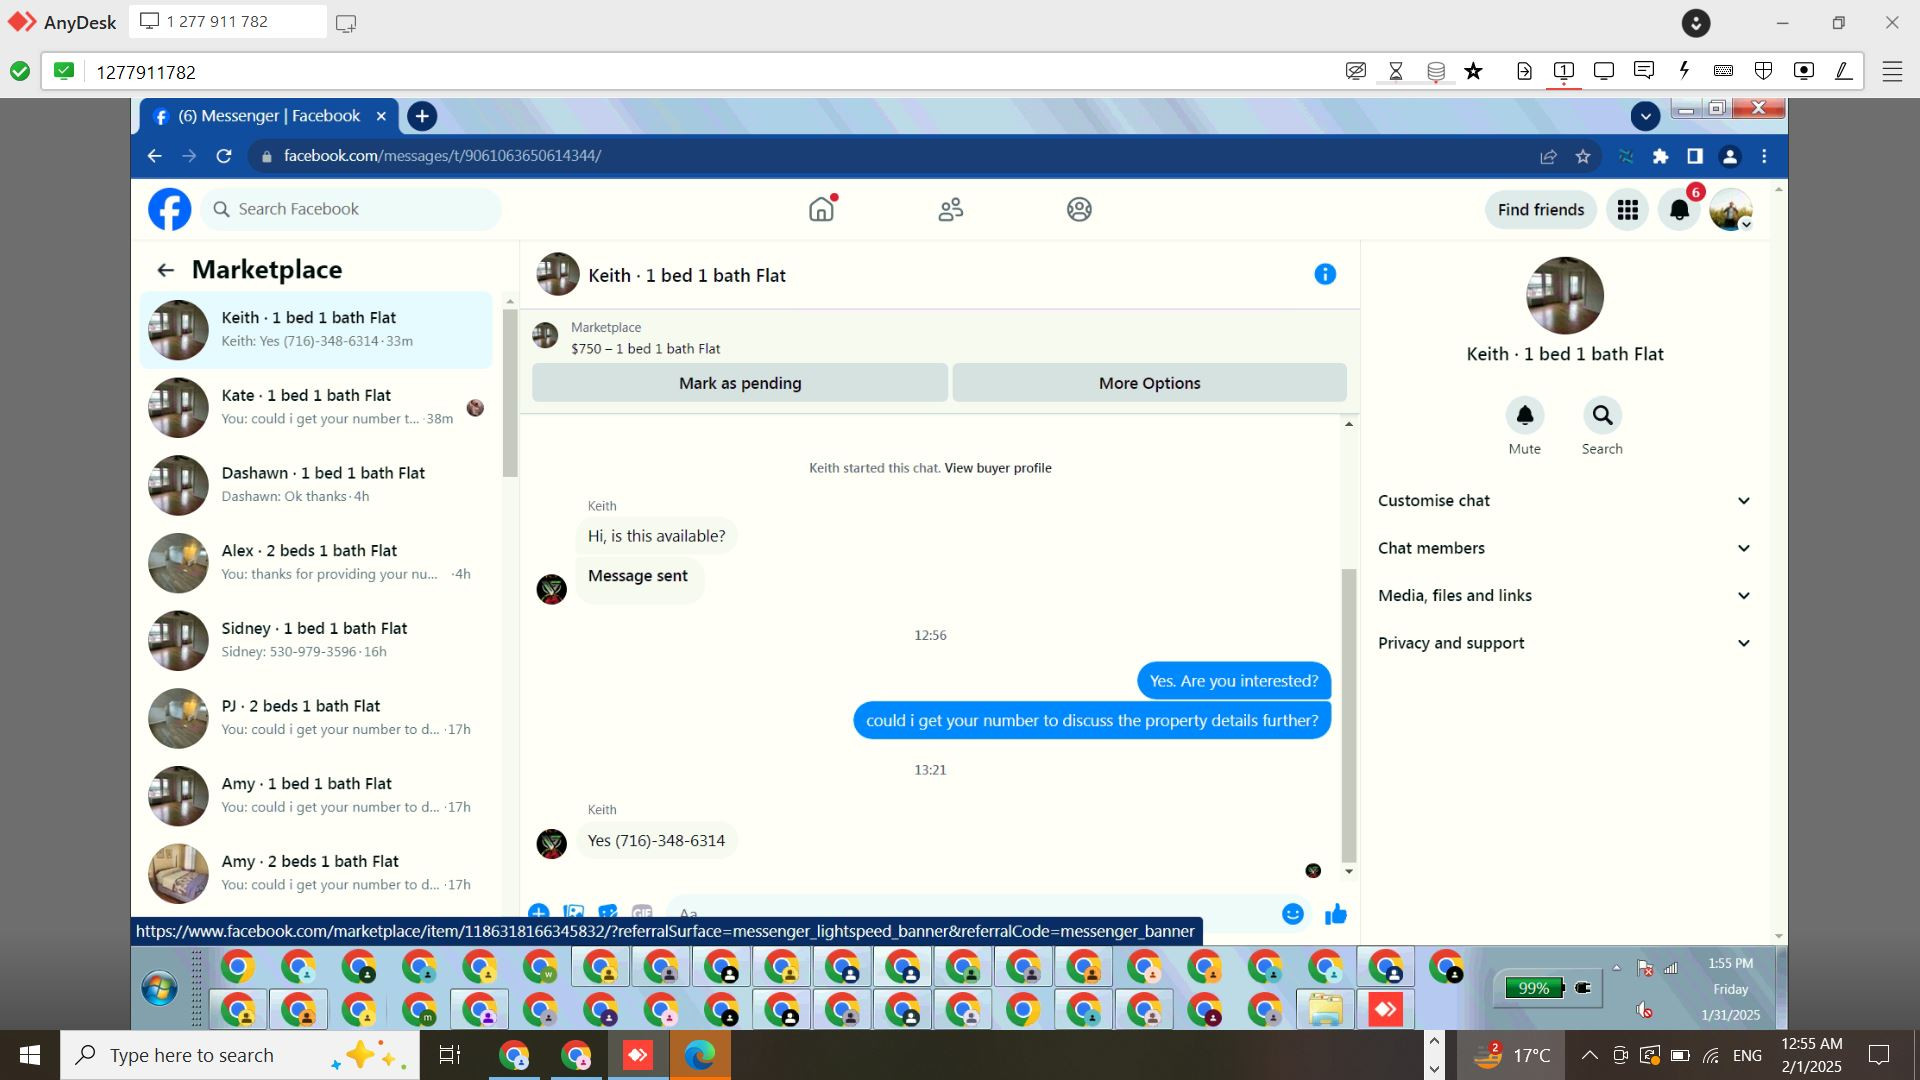Toggle the Chrome side panel icon
The width and height of the screenshot is (1920, 1080).
tap(1694, 156)
